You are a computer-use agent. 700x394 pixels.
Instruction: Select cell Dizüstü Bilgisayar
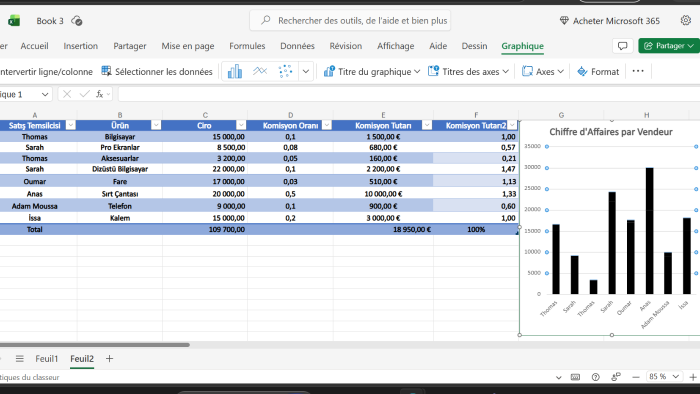click(x=120, y=169)
